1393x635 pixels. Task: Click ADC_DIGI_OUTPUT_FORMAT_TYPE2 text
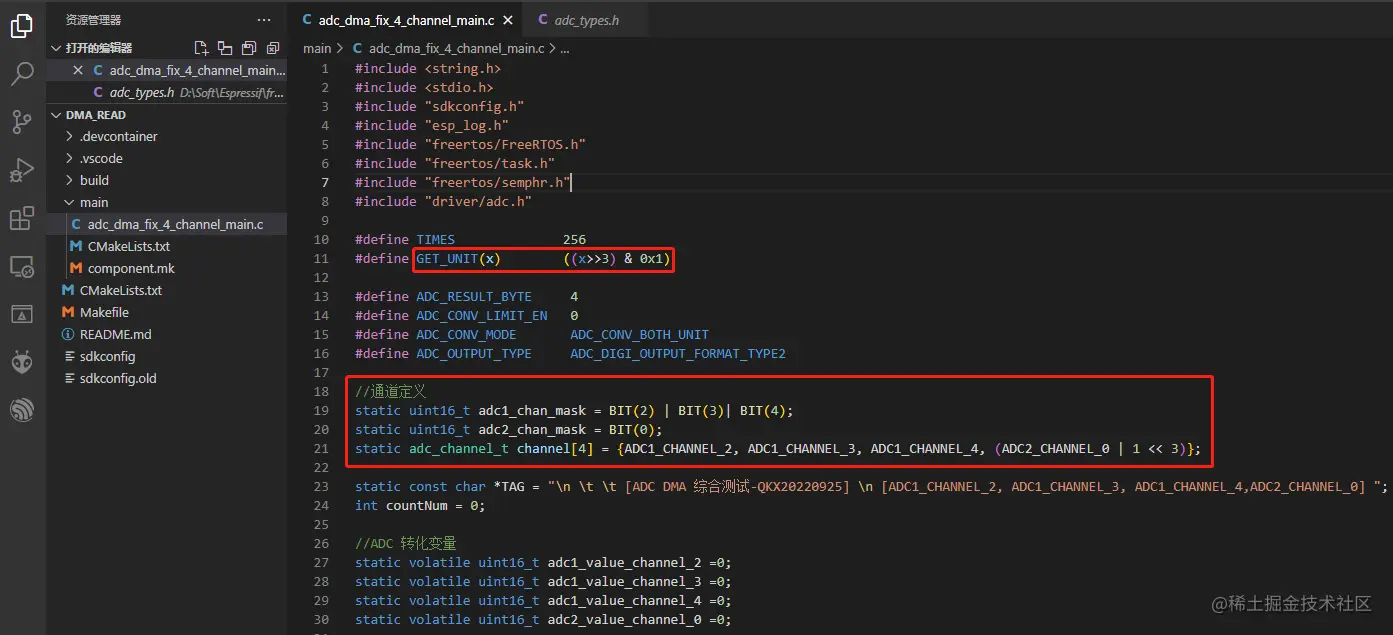click(678, 353)
